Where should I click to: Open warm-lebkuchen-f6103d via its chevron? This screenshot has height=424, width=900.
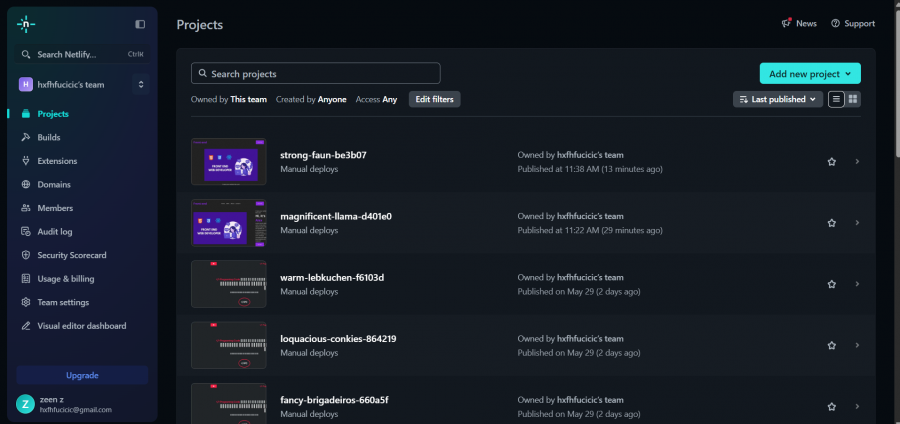pyautogui.click(x=858, y=284)
